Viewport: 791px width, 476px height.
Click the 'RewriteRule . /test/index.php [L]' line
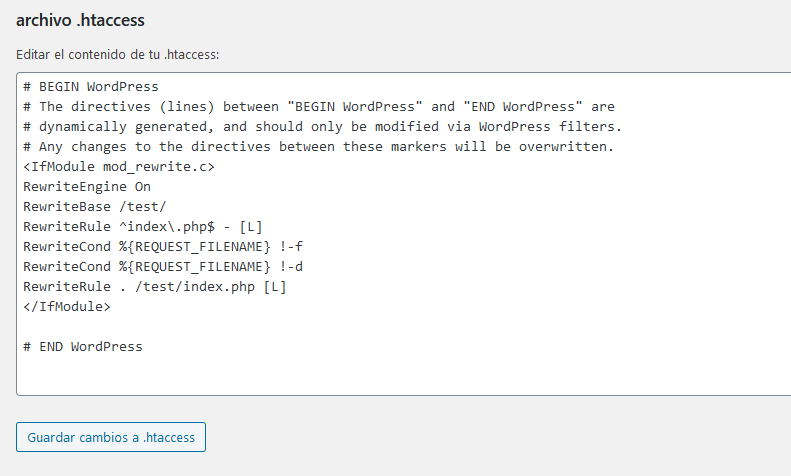pyautogui.click(x=155, y=287)
